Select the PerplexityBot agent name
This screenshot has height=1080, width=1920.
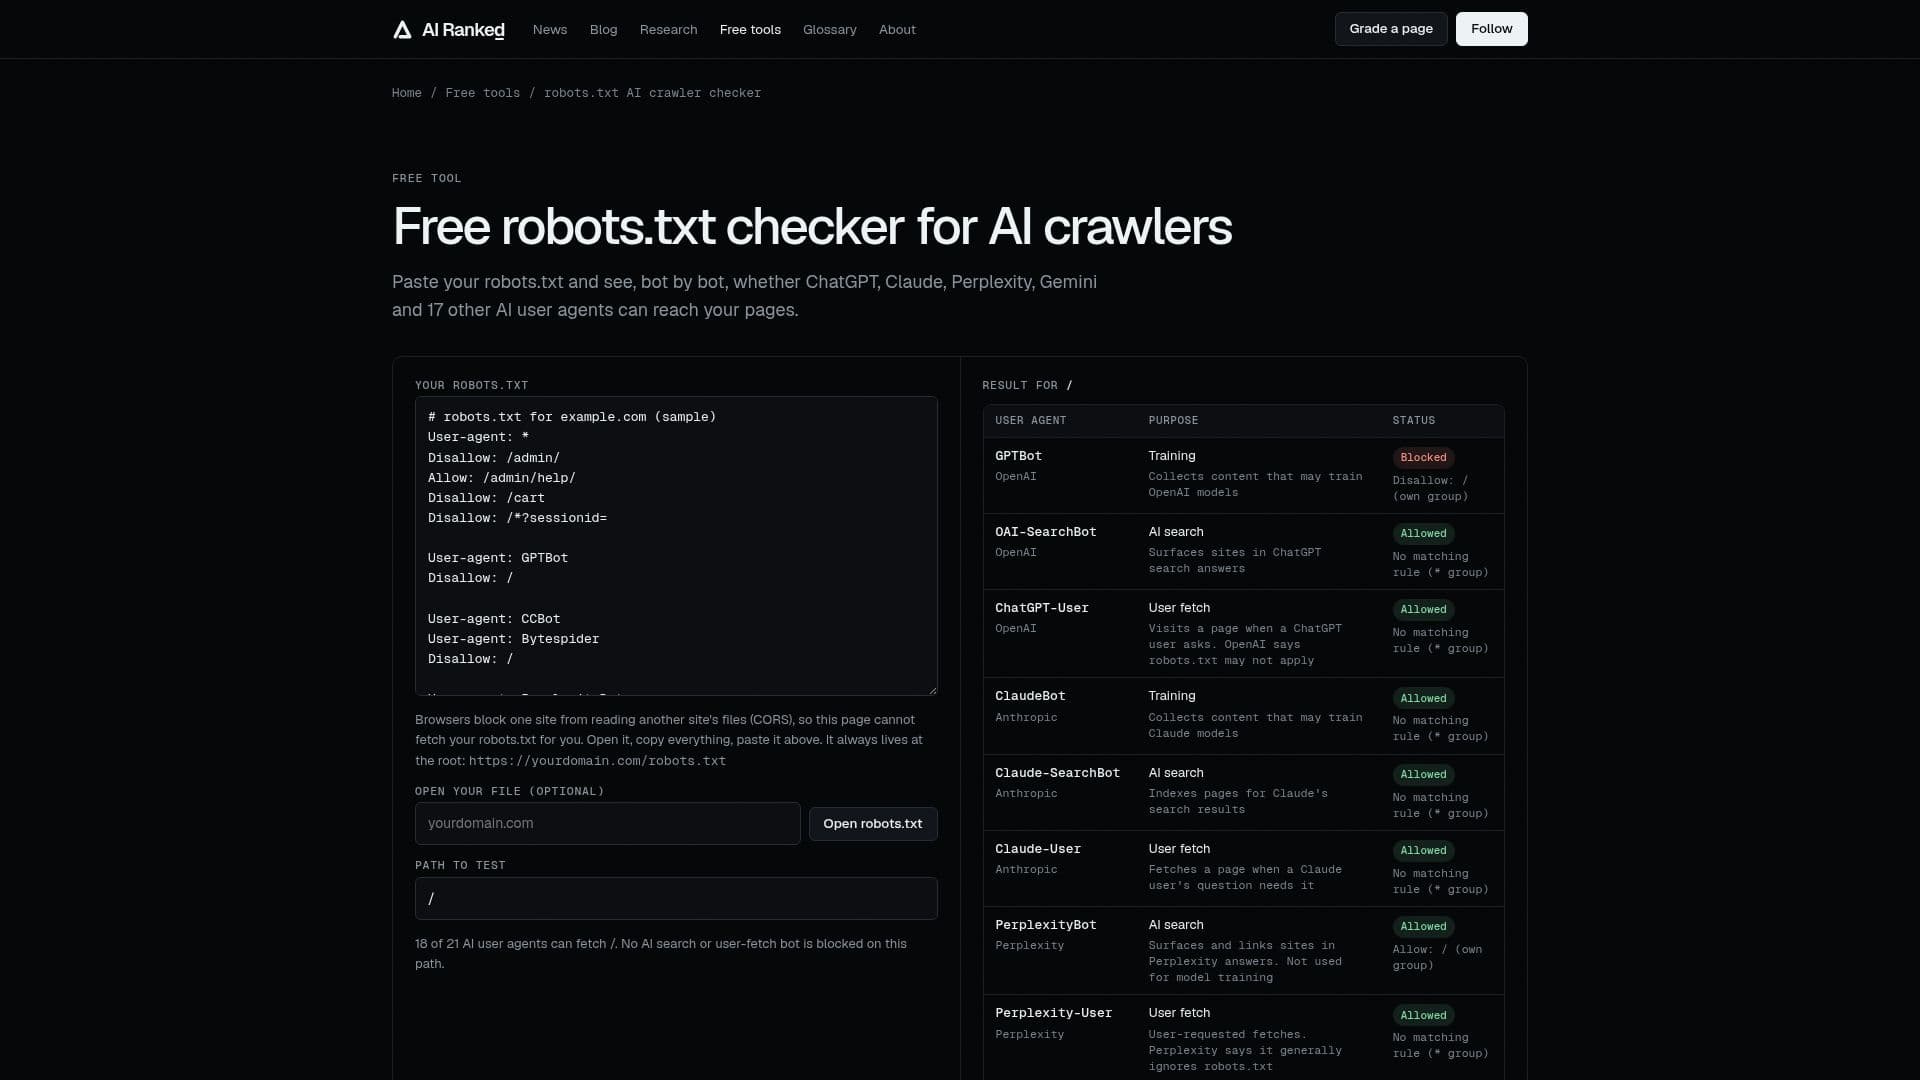click(x=1046, y=925)
